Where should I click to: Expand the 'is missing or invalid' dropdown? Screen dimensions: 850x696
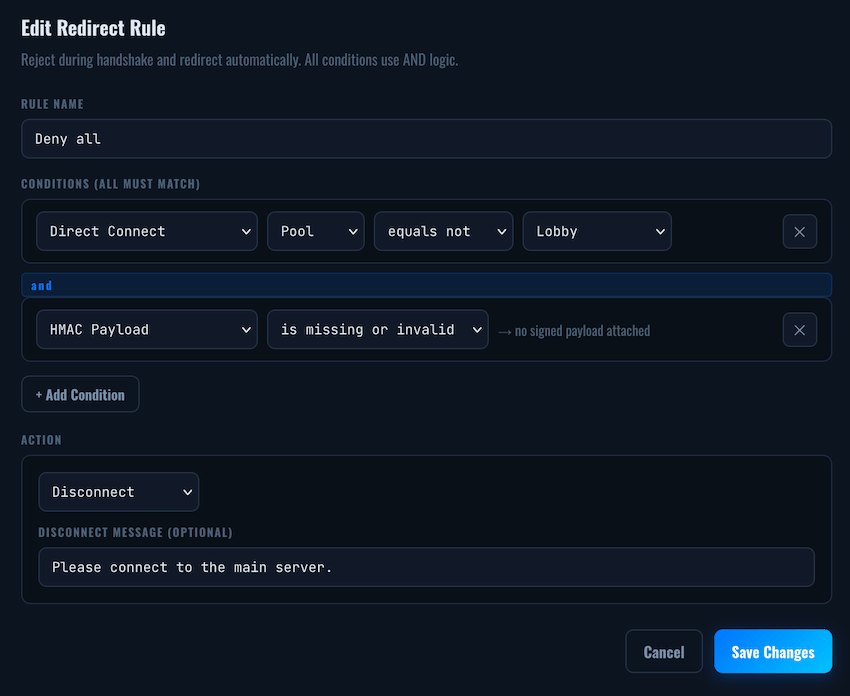pyautogui.click(x=378, y=330)
